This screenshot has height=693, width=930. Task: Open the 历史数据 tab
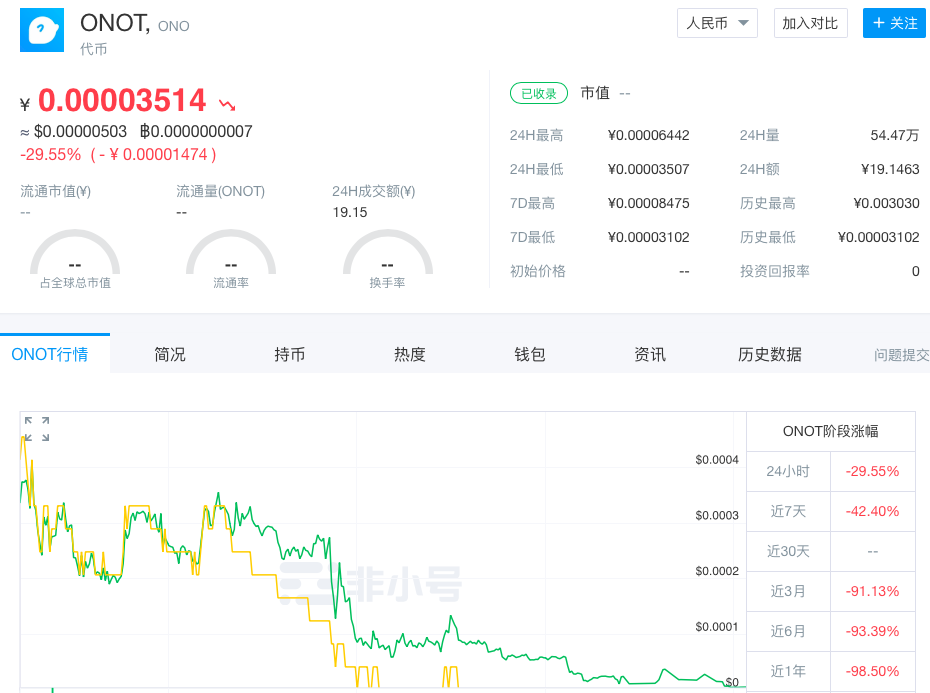tap(770, 354)
